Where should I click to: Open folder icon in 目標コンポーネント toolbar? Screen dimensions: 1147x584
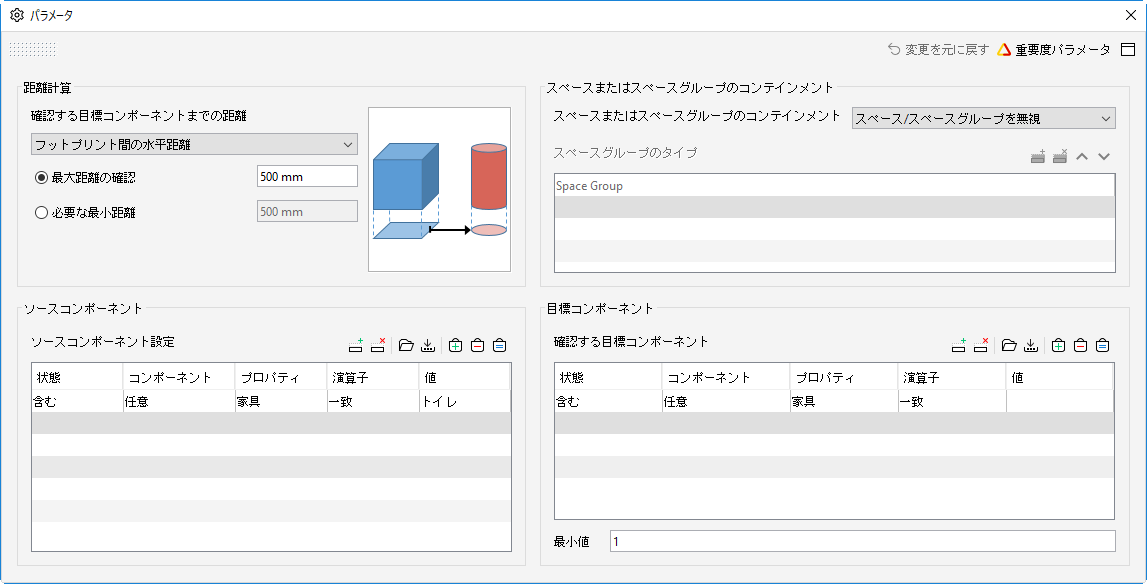click(x=1009, y=345)
